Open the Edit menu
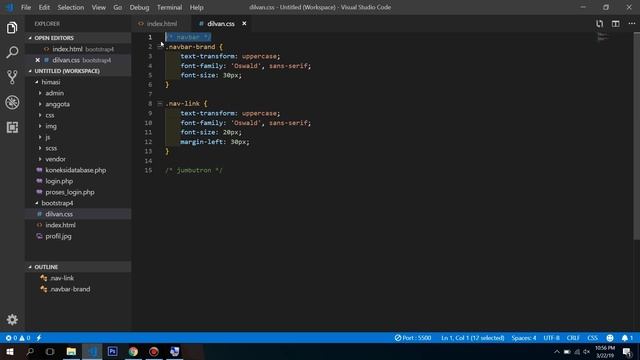 pos(44,7)
